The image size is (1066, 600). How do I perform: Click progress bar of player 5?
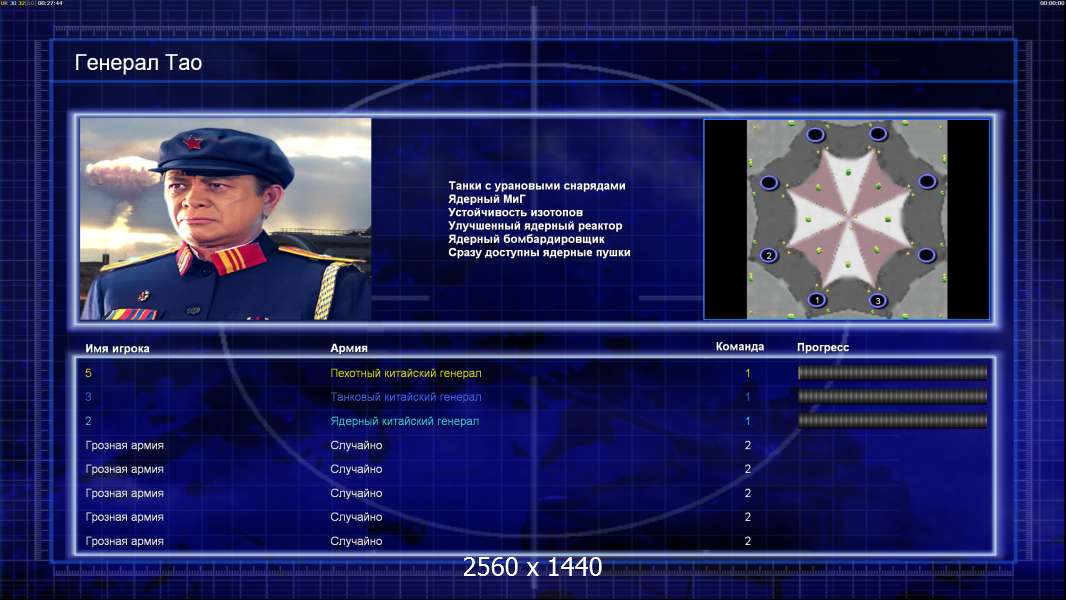click(x=892, y=373)
